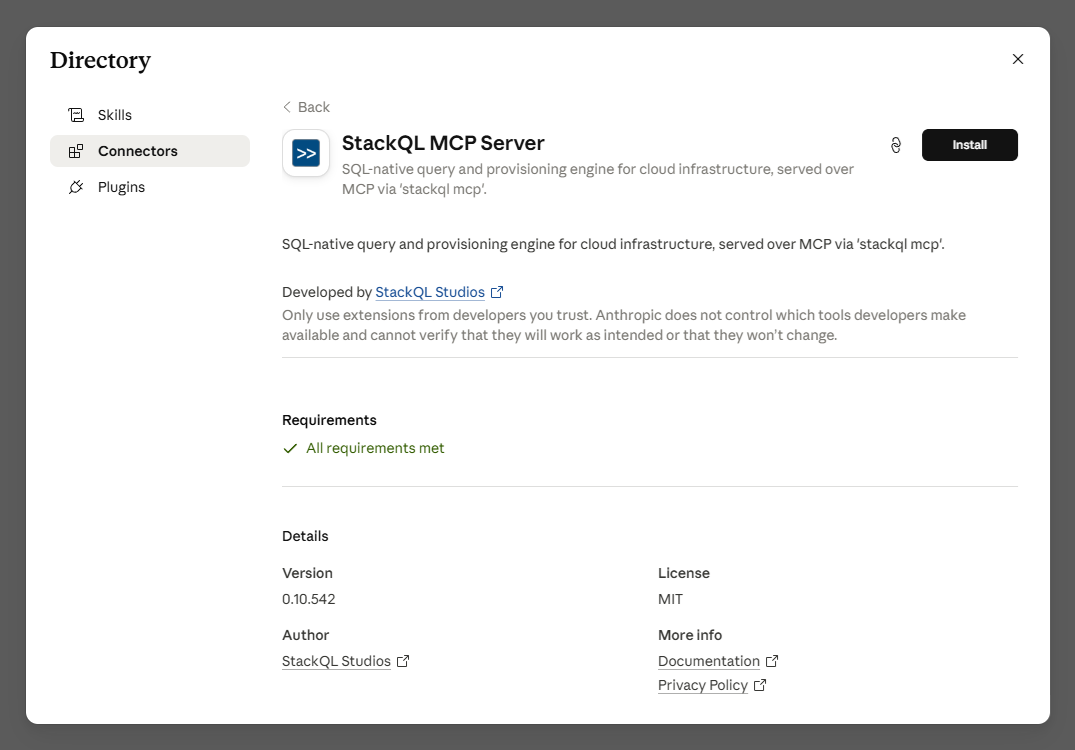1075x750 pixels.
Task: Click the StackQL MCP Server title
Action: [443, 143]
